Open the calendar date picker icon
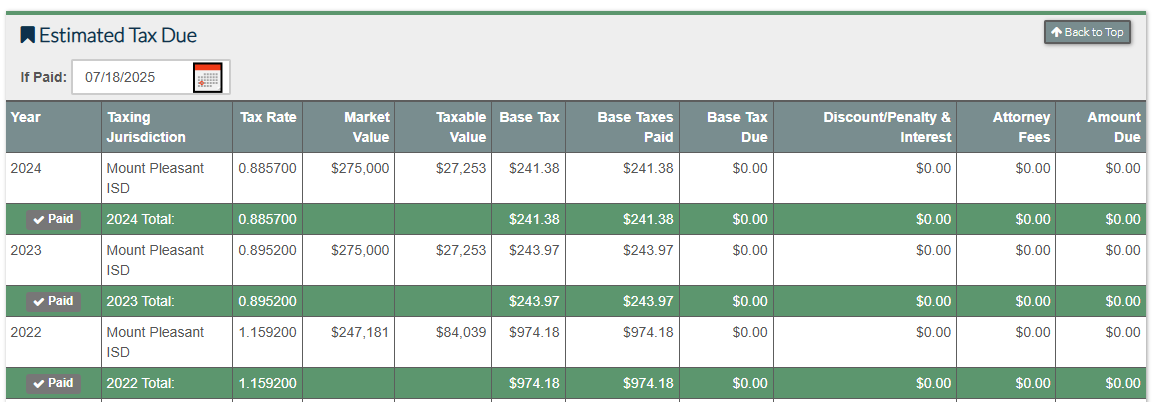This screenshot has width=1153, height=402. 208,77
